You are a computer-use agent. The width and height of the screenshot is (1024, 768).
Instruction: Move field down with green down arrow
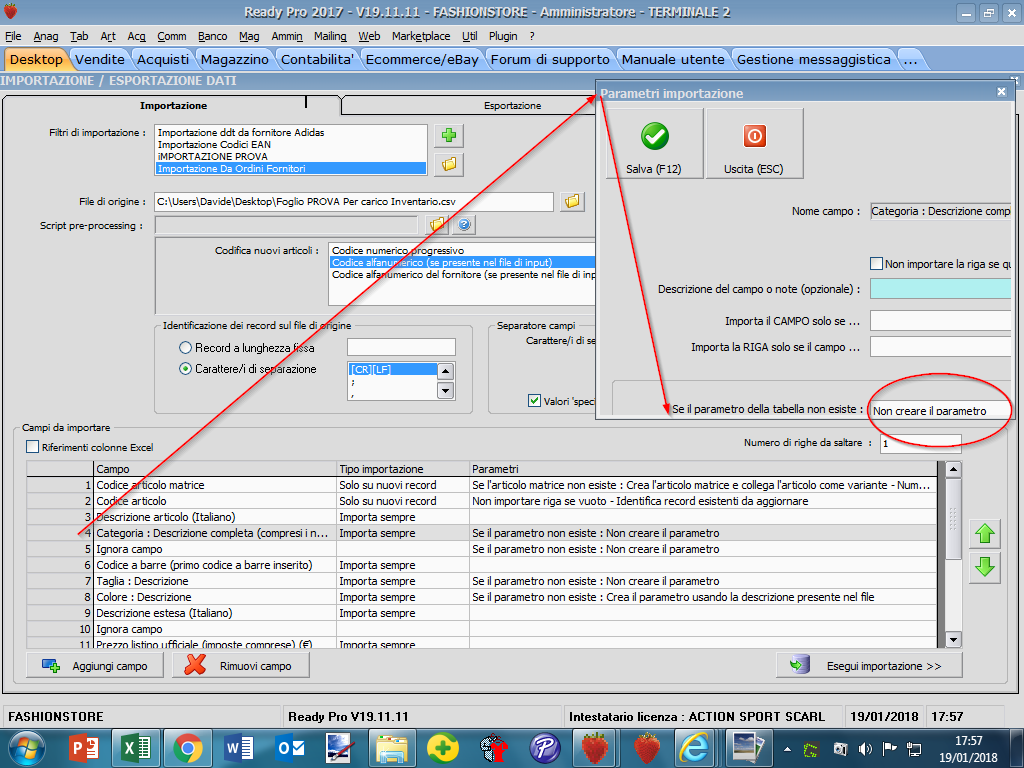984,567
